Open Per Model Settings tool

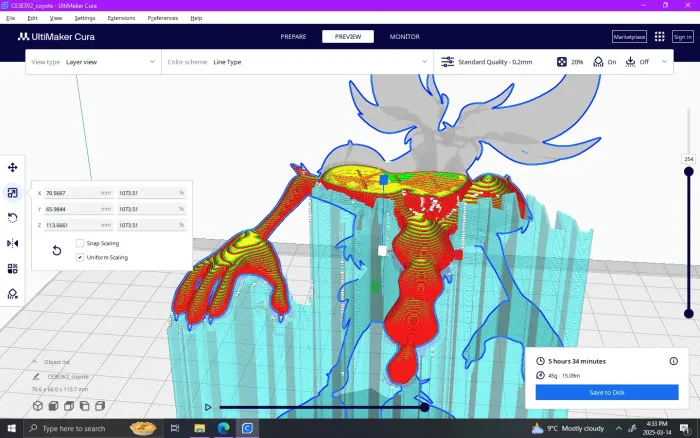(x=13, y=268)
